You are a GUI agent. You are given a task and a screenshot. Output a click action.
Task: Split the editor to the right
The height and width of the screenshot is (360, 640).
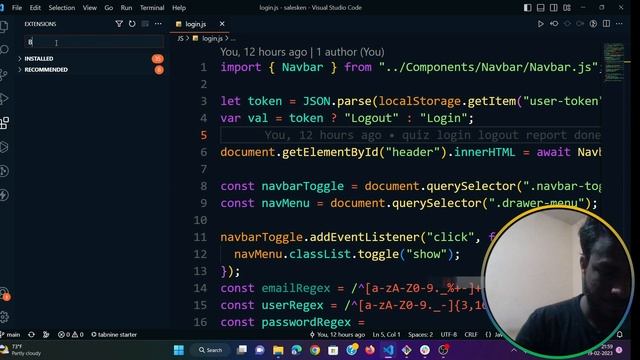pos(607,24)
